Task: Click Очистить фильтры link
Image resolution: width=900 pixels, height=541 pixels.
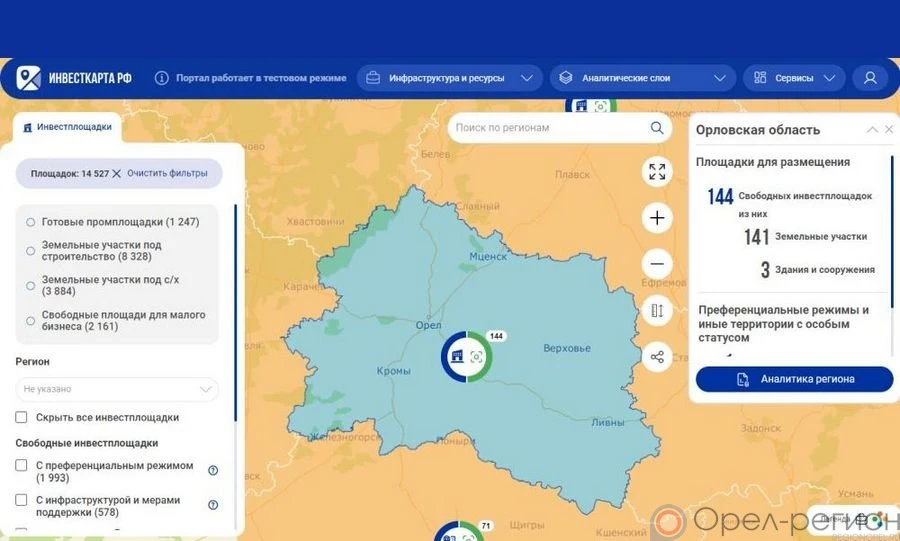Action: [167, 173]
